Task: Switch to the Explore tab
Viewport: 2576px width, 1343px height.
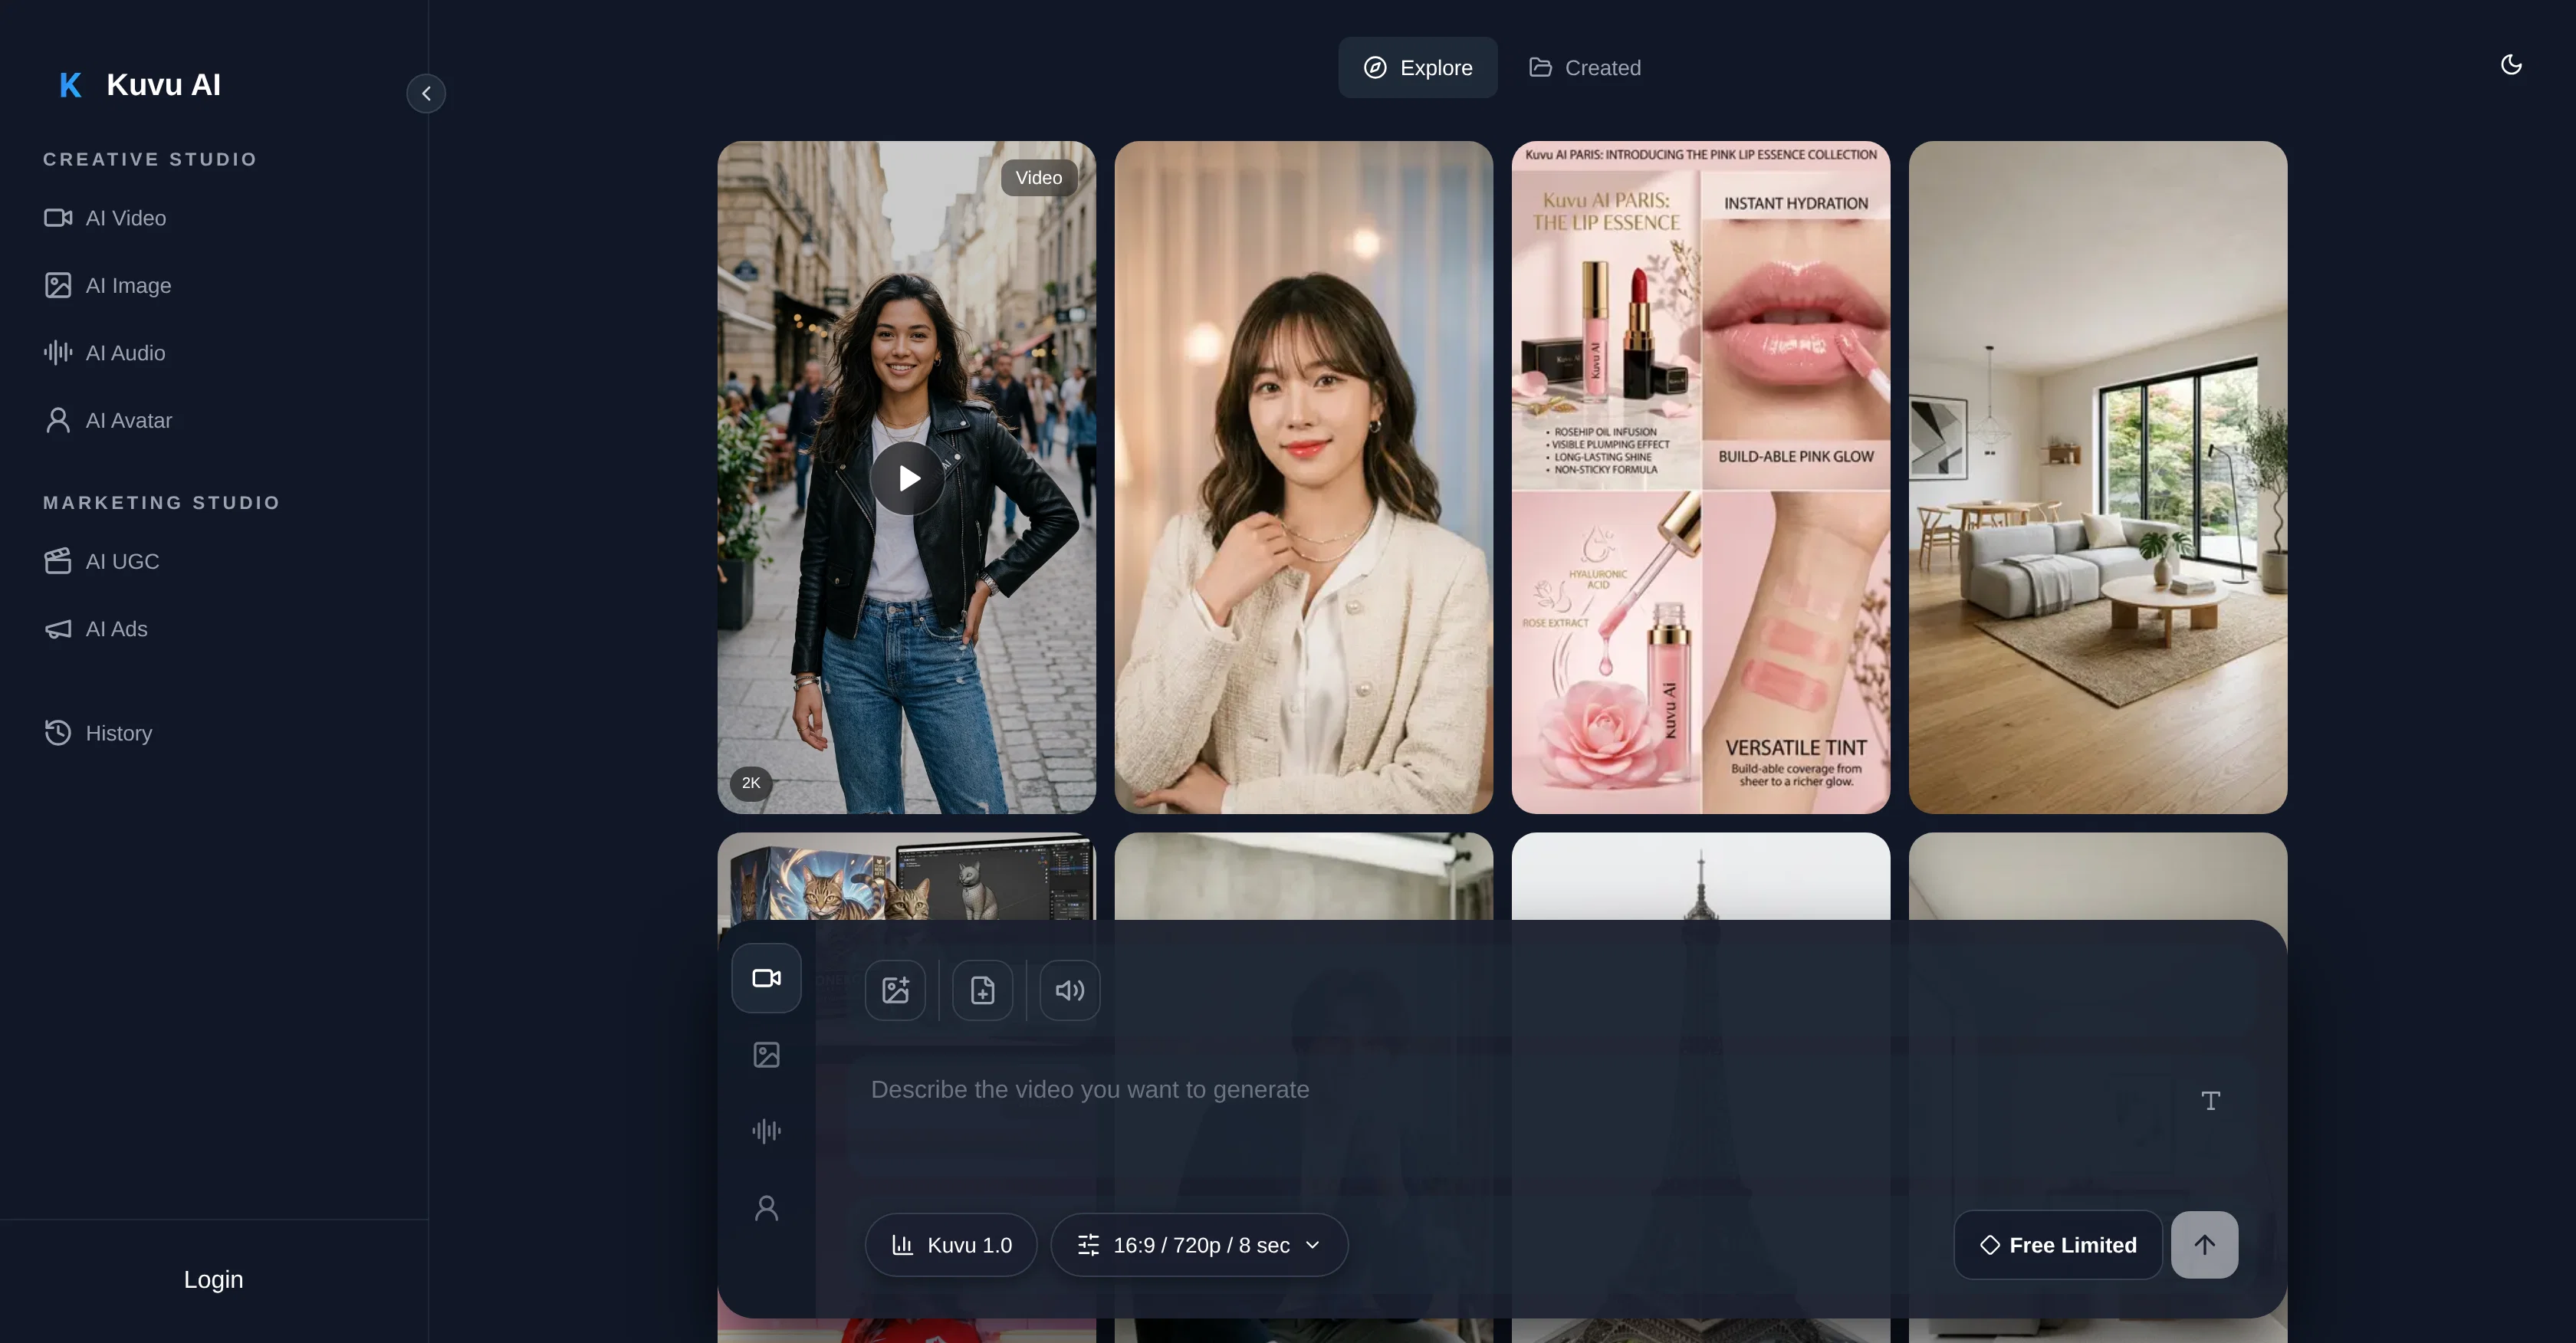Action: tap(1417, 67)
